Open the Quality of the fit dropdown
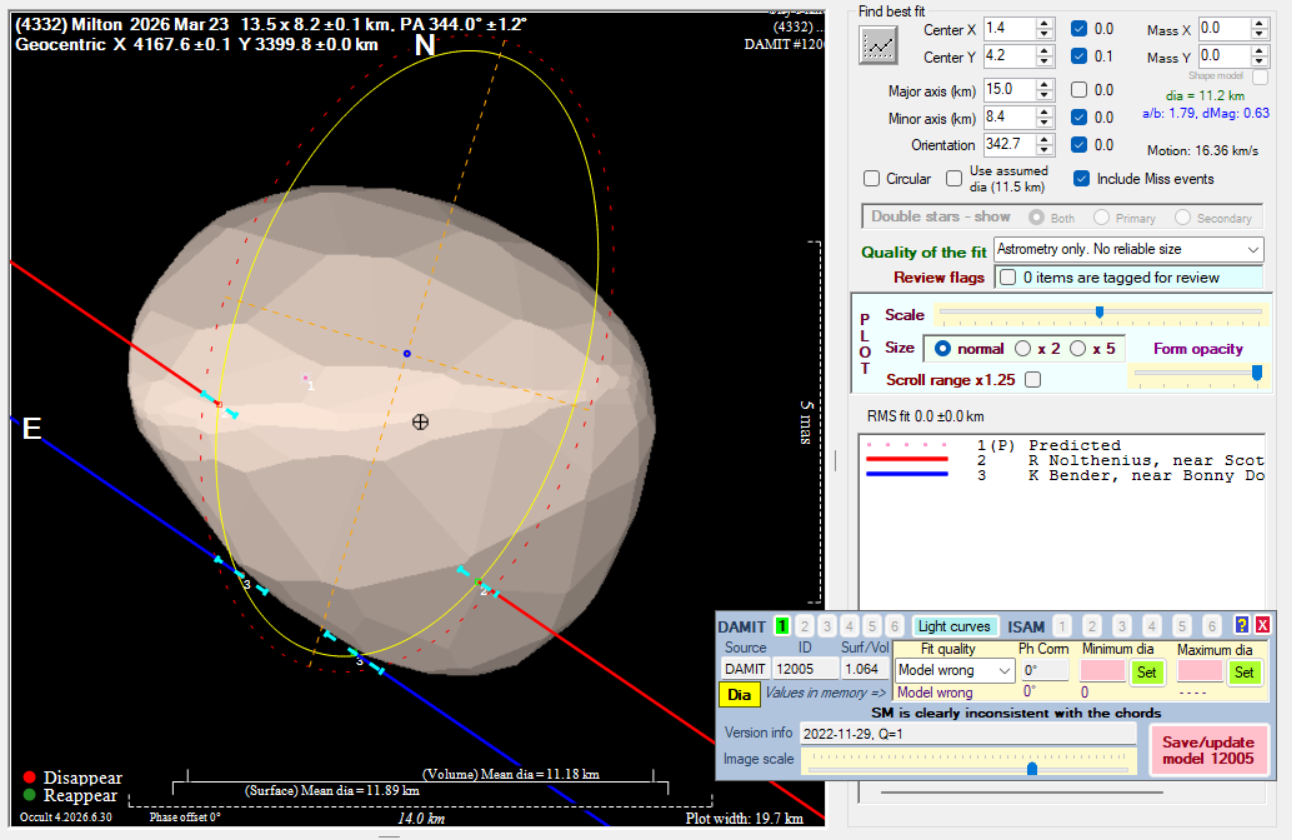The width and height of the screenshot is (1292, 840). tap(1129, 249)
